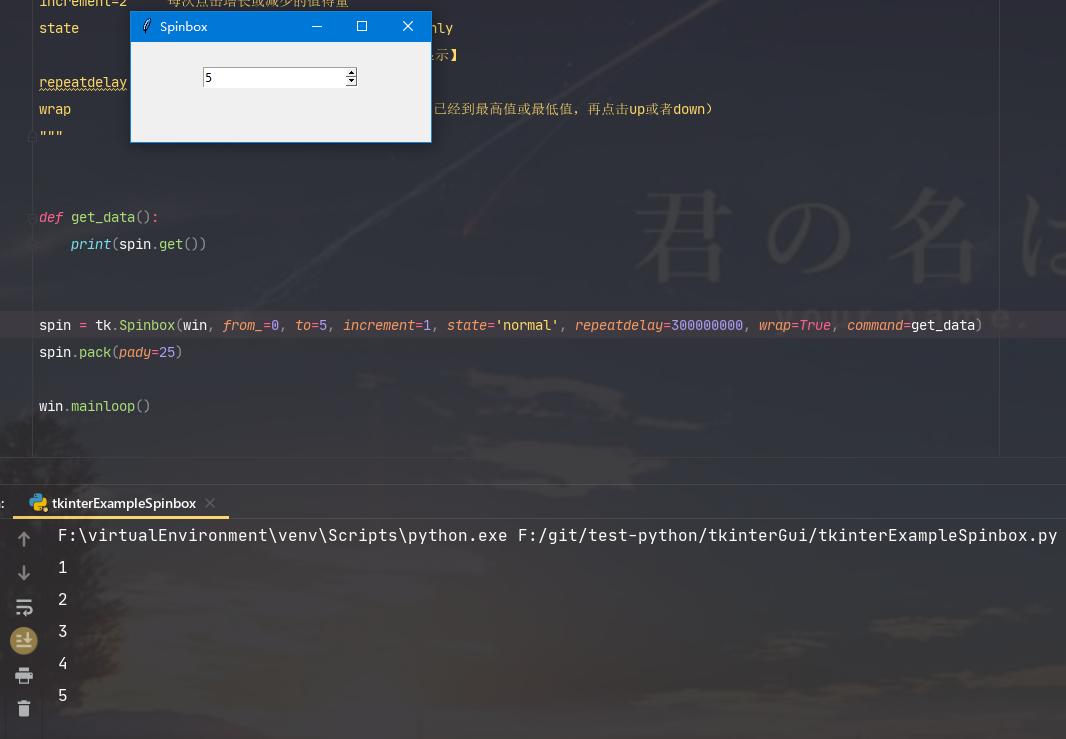
Task: Click the printer icon to print console output
Action: 24,675
